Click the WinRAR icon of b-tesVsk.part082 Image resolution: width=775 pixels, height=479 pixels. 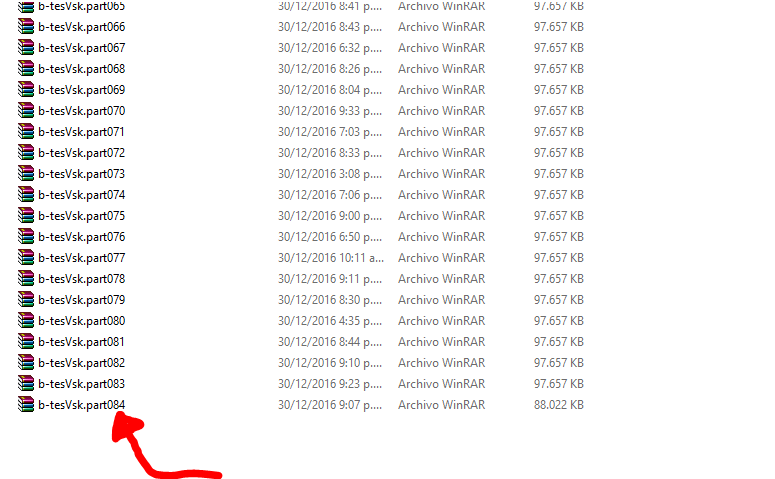click(26, 363)
